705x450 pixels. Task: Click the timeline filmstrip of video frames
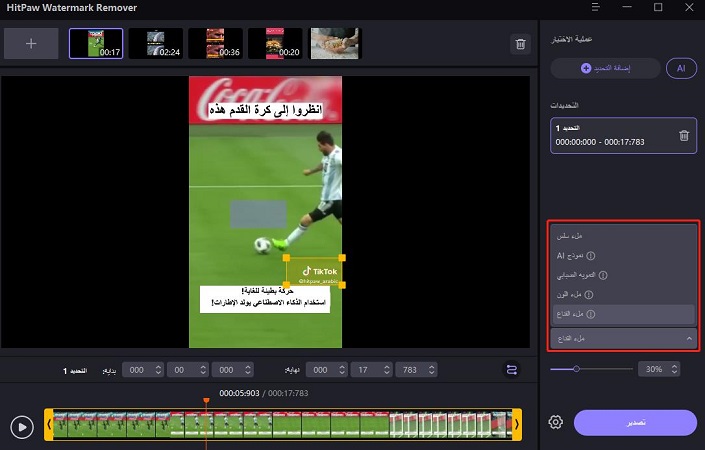(283, 424)
